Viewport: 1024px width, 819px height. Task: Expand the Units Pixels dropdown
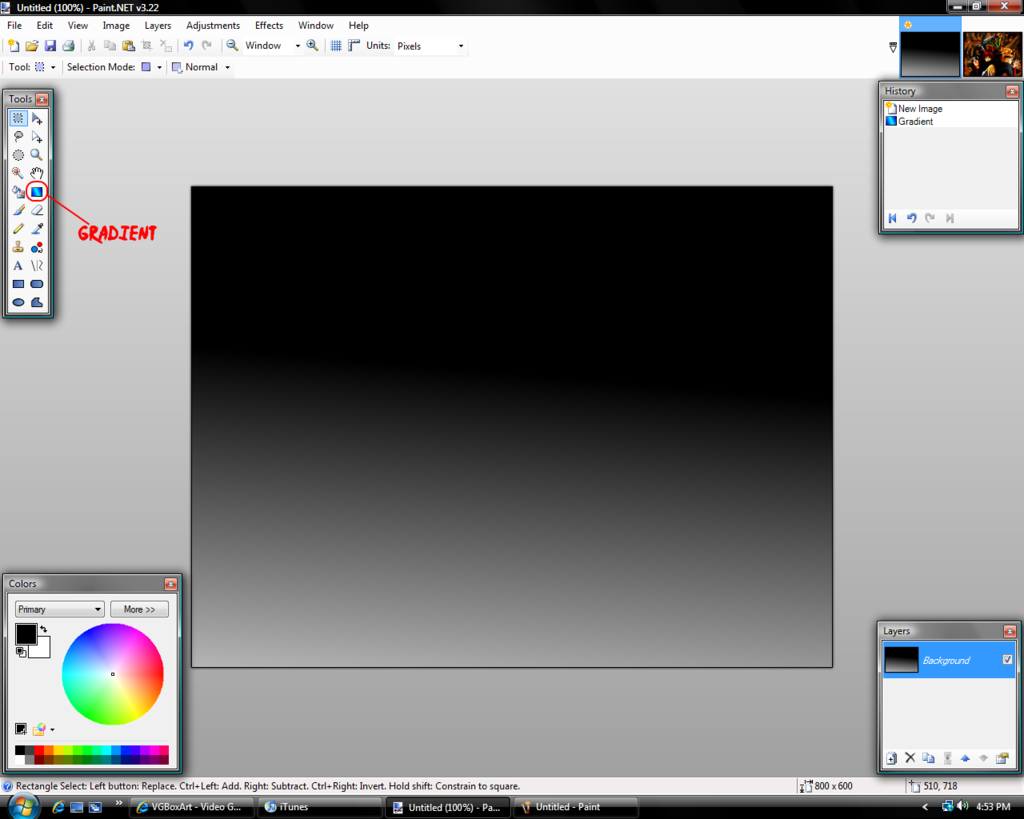pyautogui.click(x=430, y=46)
